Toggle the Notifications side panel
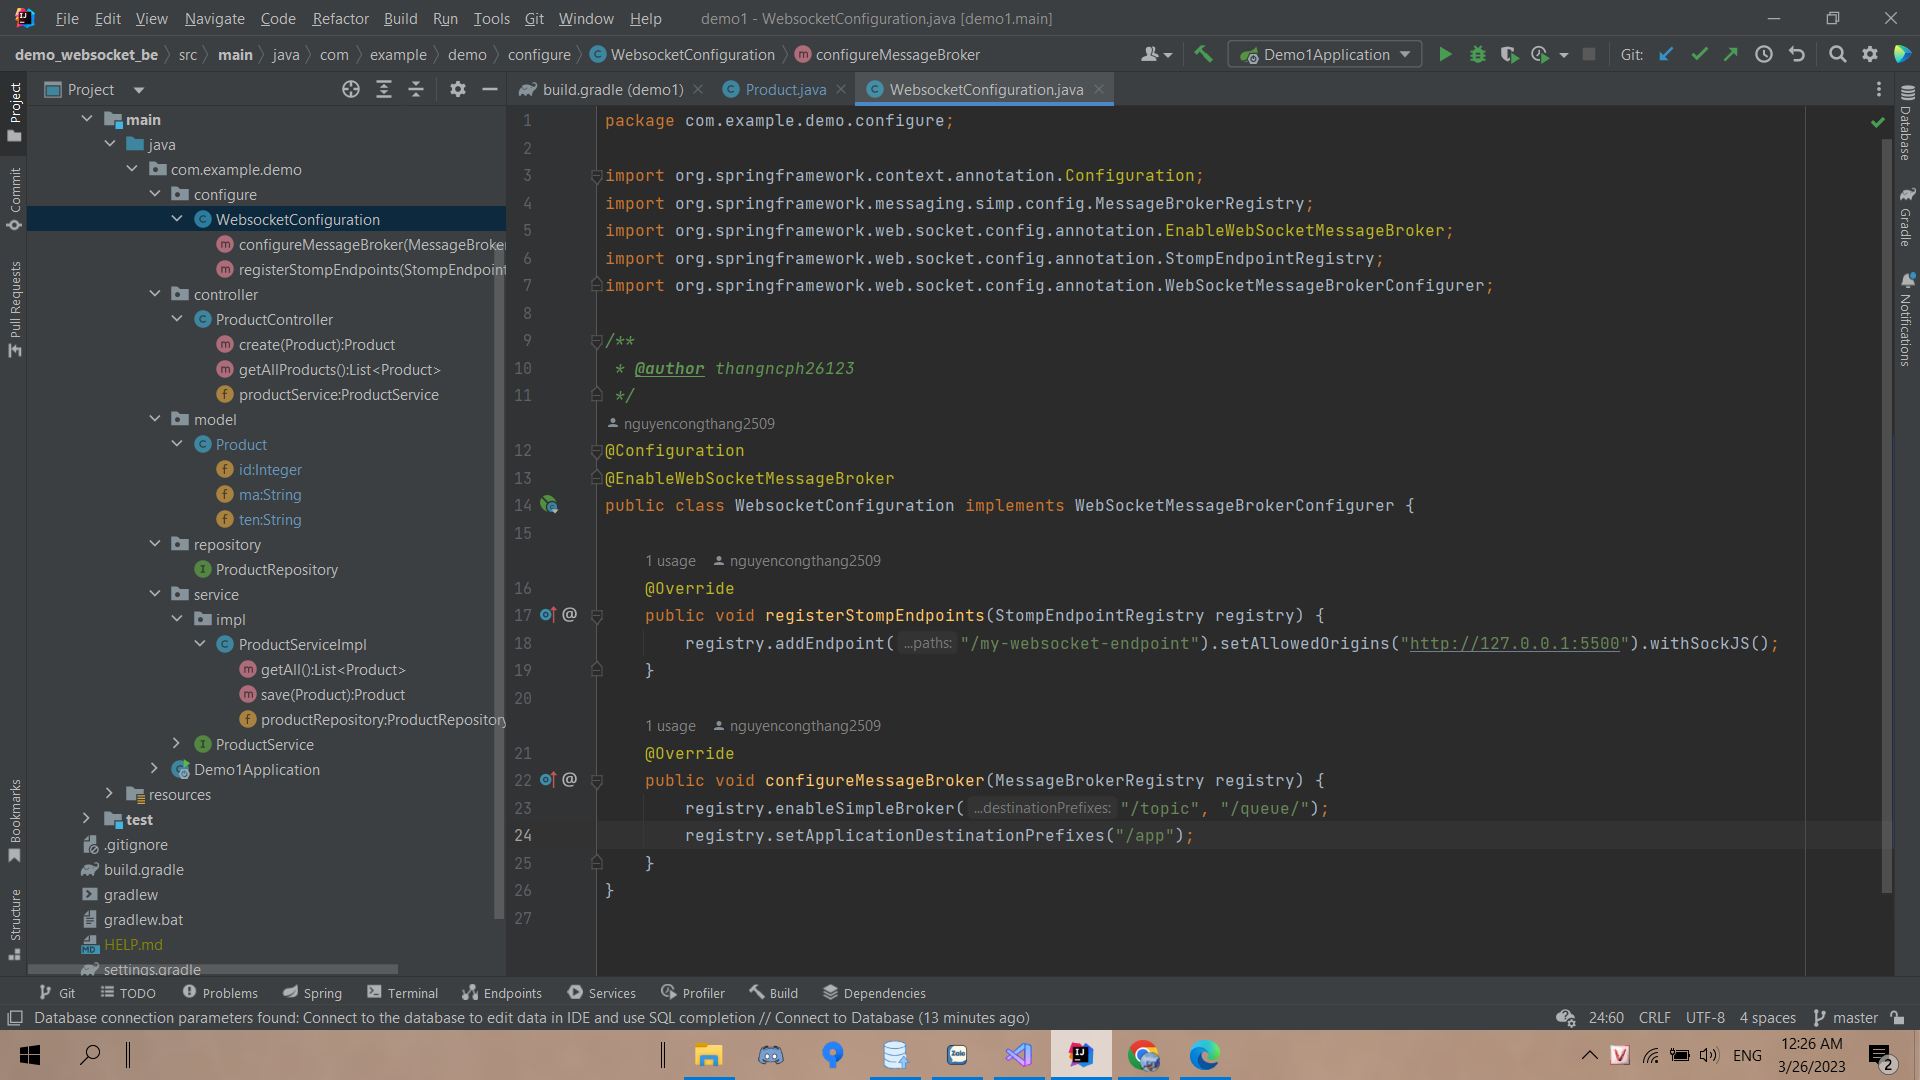 click(x=1907, y=320)
